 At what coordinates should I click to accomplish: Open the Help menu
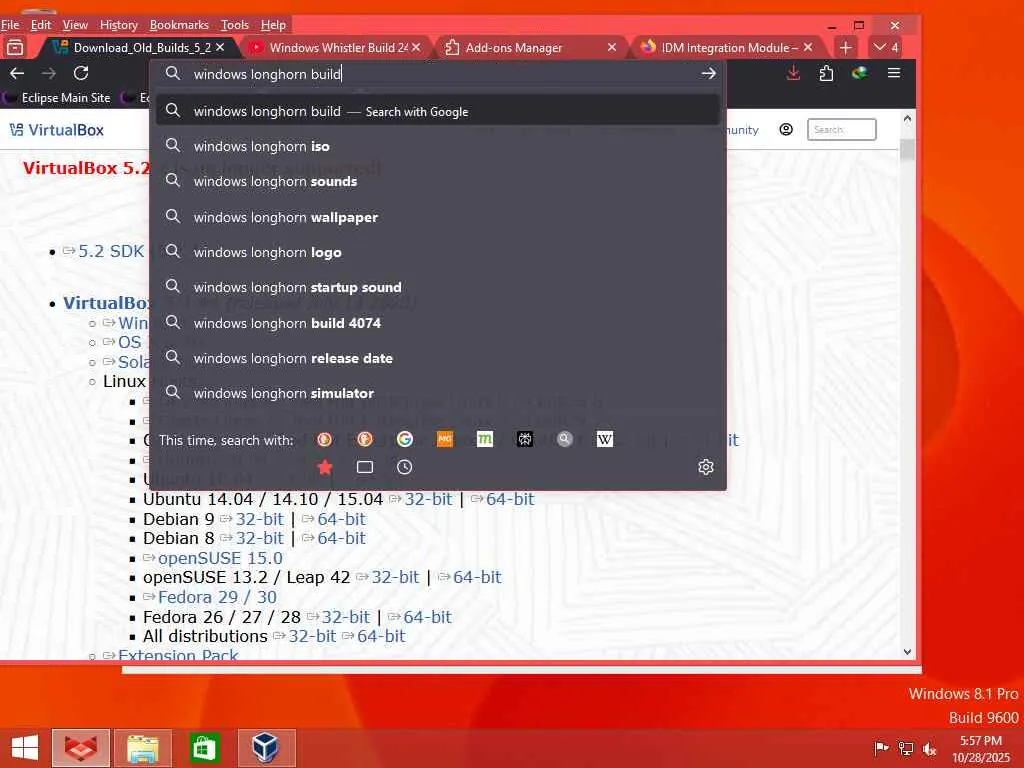tap(273, 25)
